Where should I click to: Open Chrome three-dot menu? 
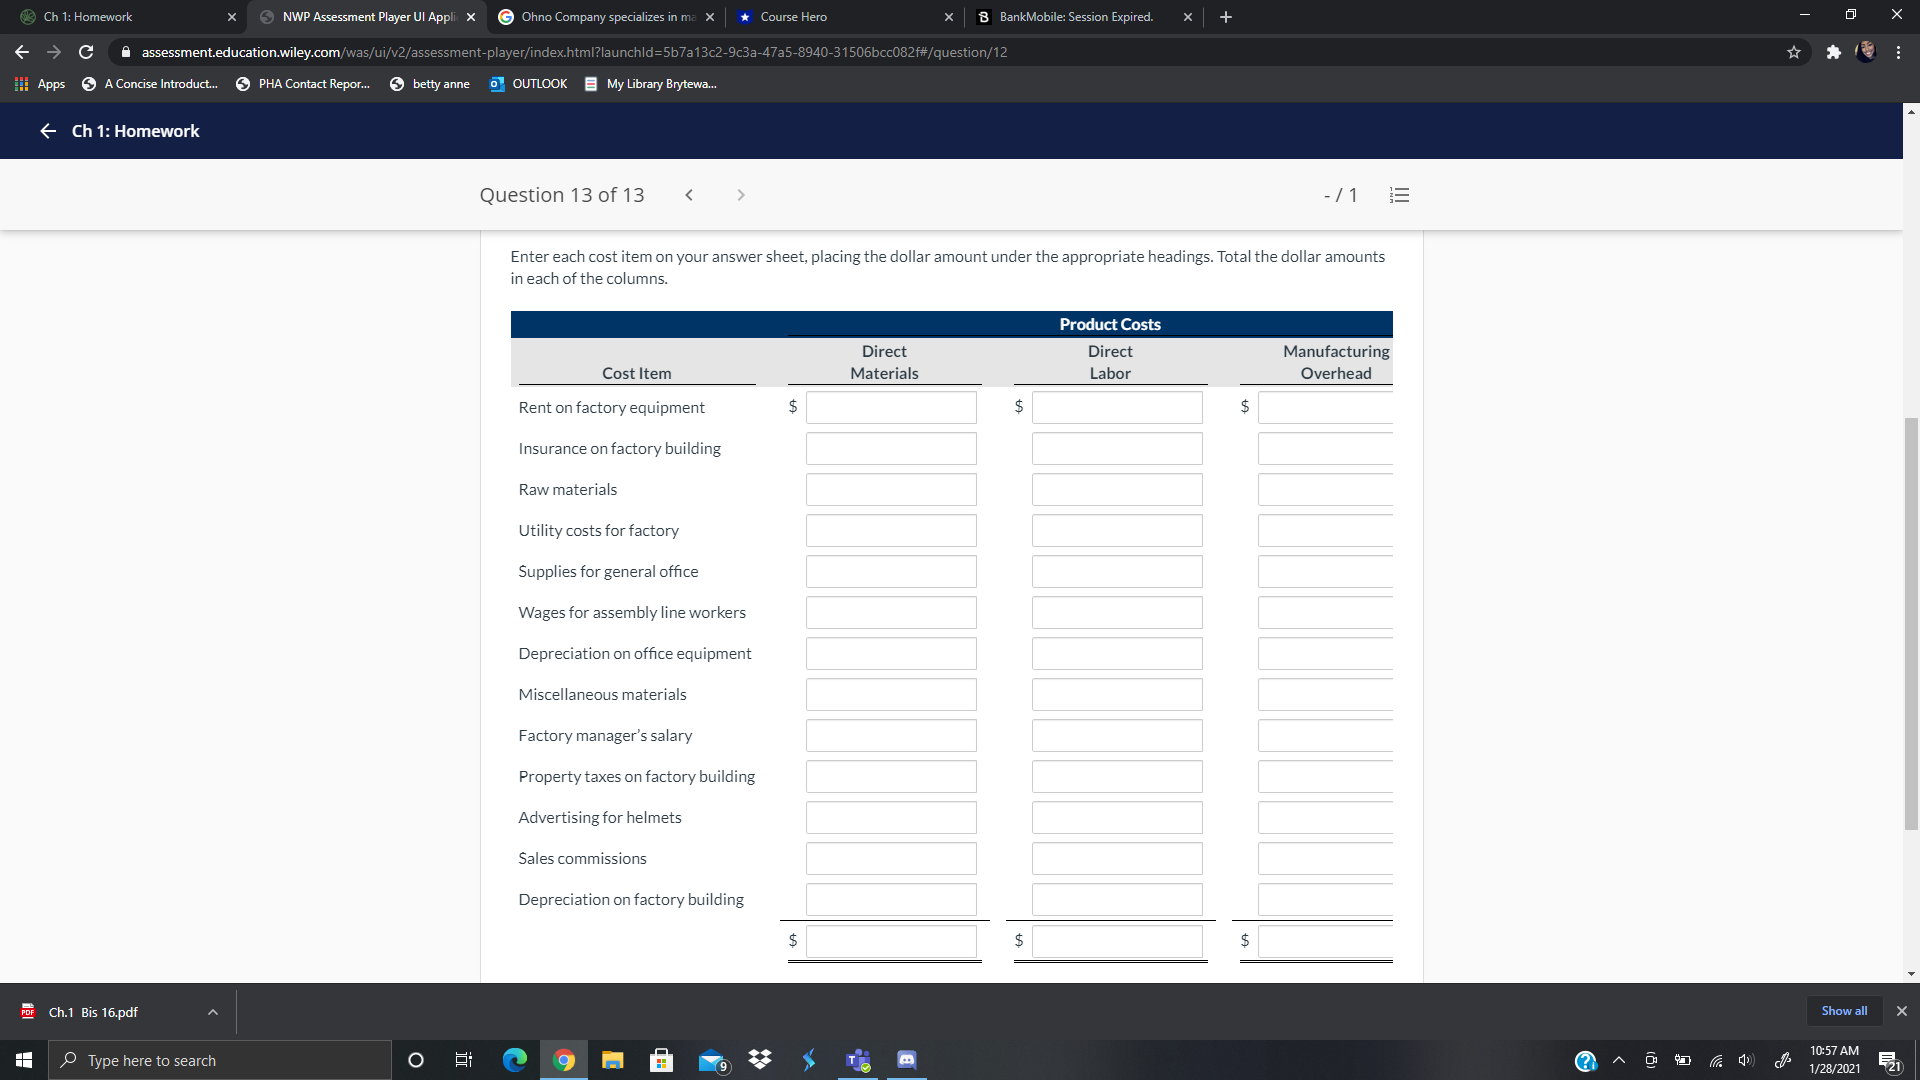(x=1898, y=52)
